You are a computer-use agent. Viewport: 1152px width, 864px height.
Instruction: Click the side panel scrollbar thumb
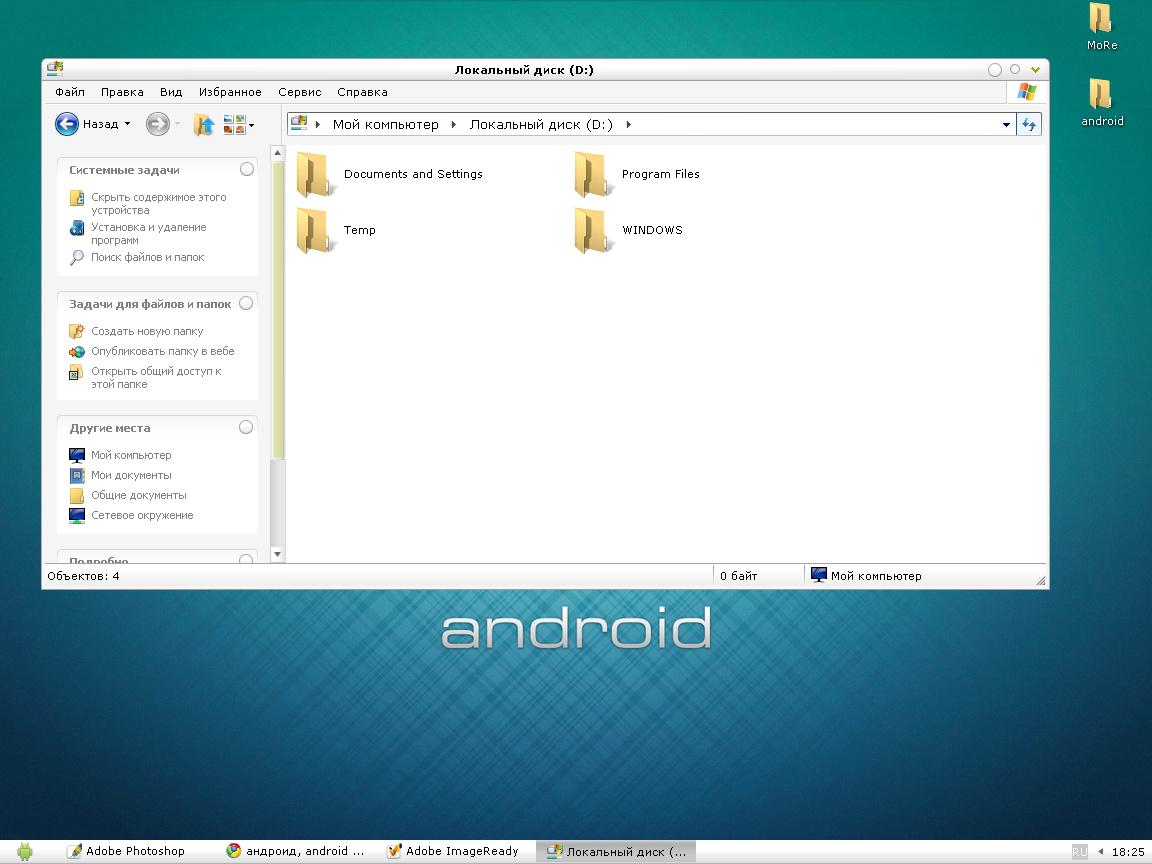point(277,311)
